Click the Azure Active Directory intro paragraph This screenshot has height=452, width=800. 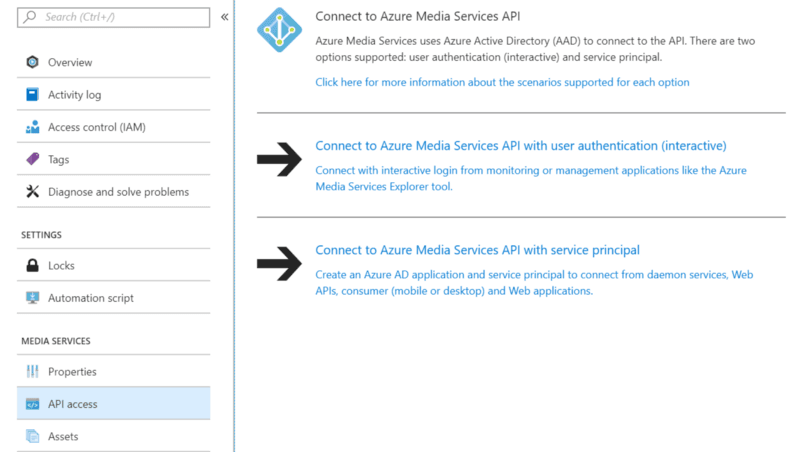click(x=535, y=49)
